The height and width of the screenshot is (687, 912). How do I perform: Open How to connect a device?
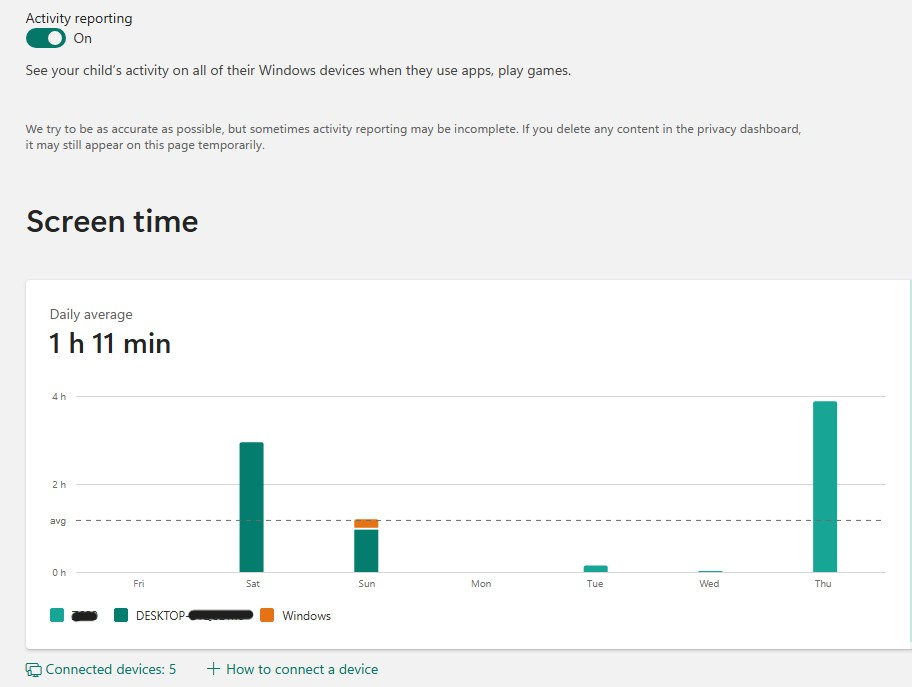(x=302, y=669)
